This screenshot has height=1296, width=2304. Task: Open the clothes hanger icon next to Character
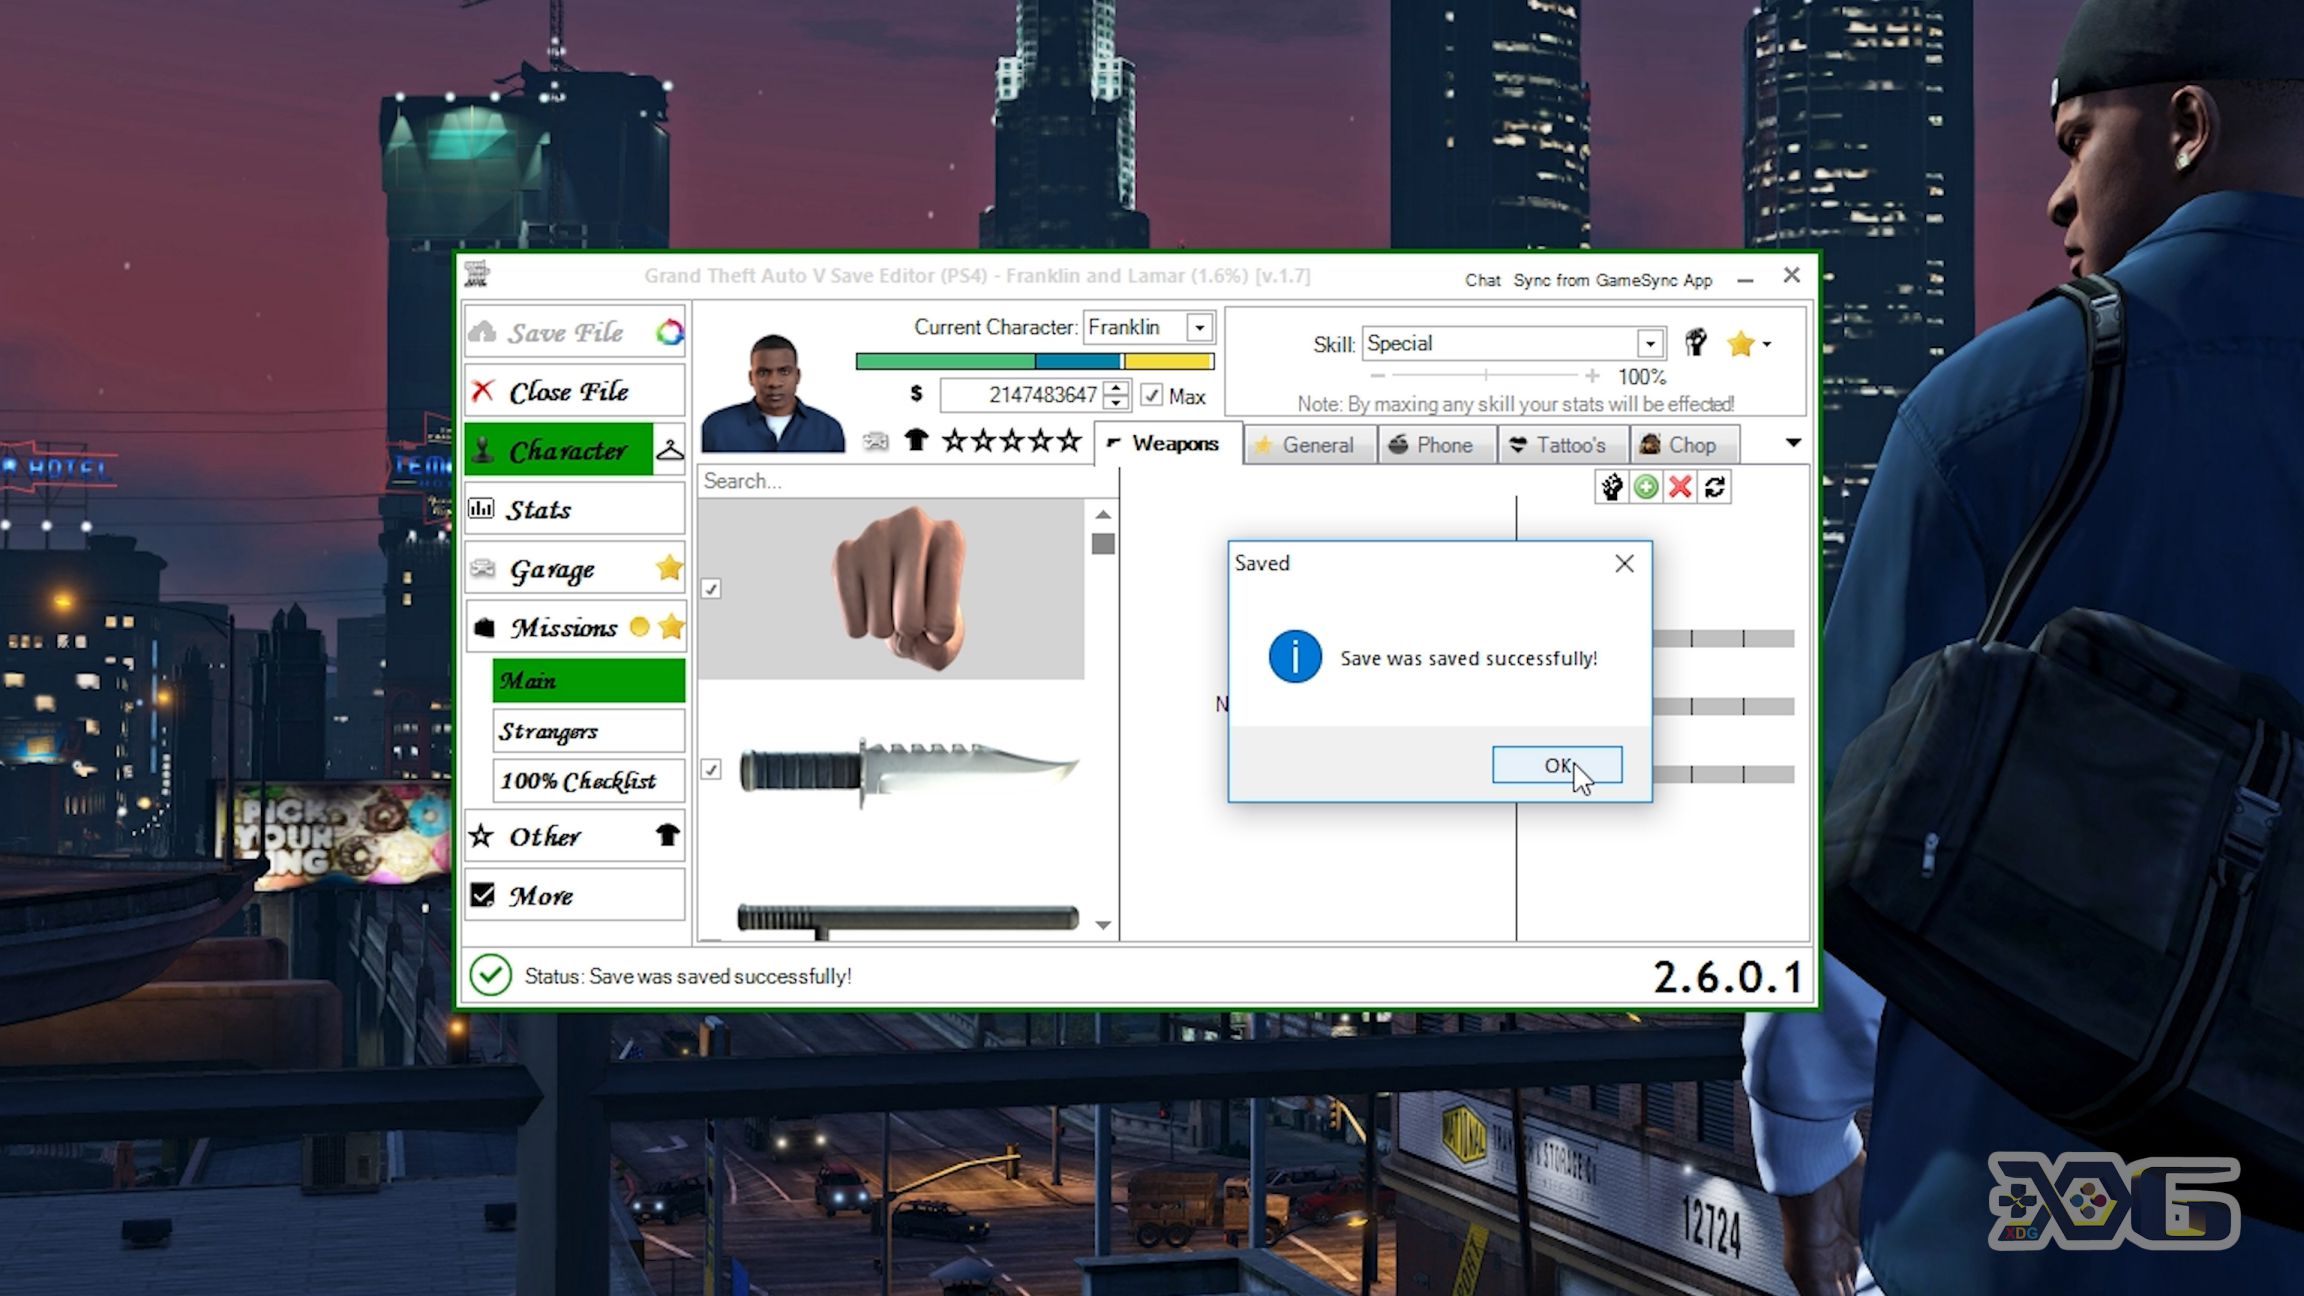[670, 450]
